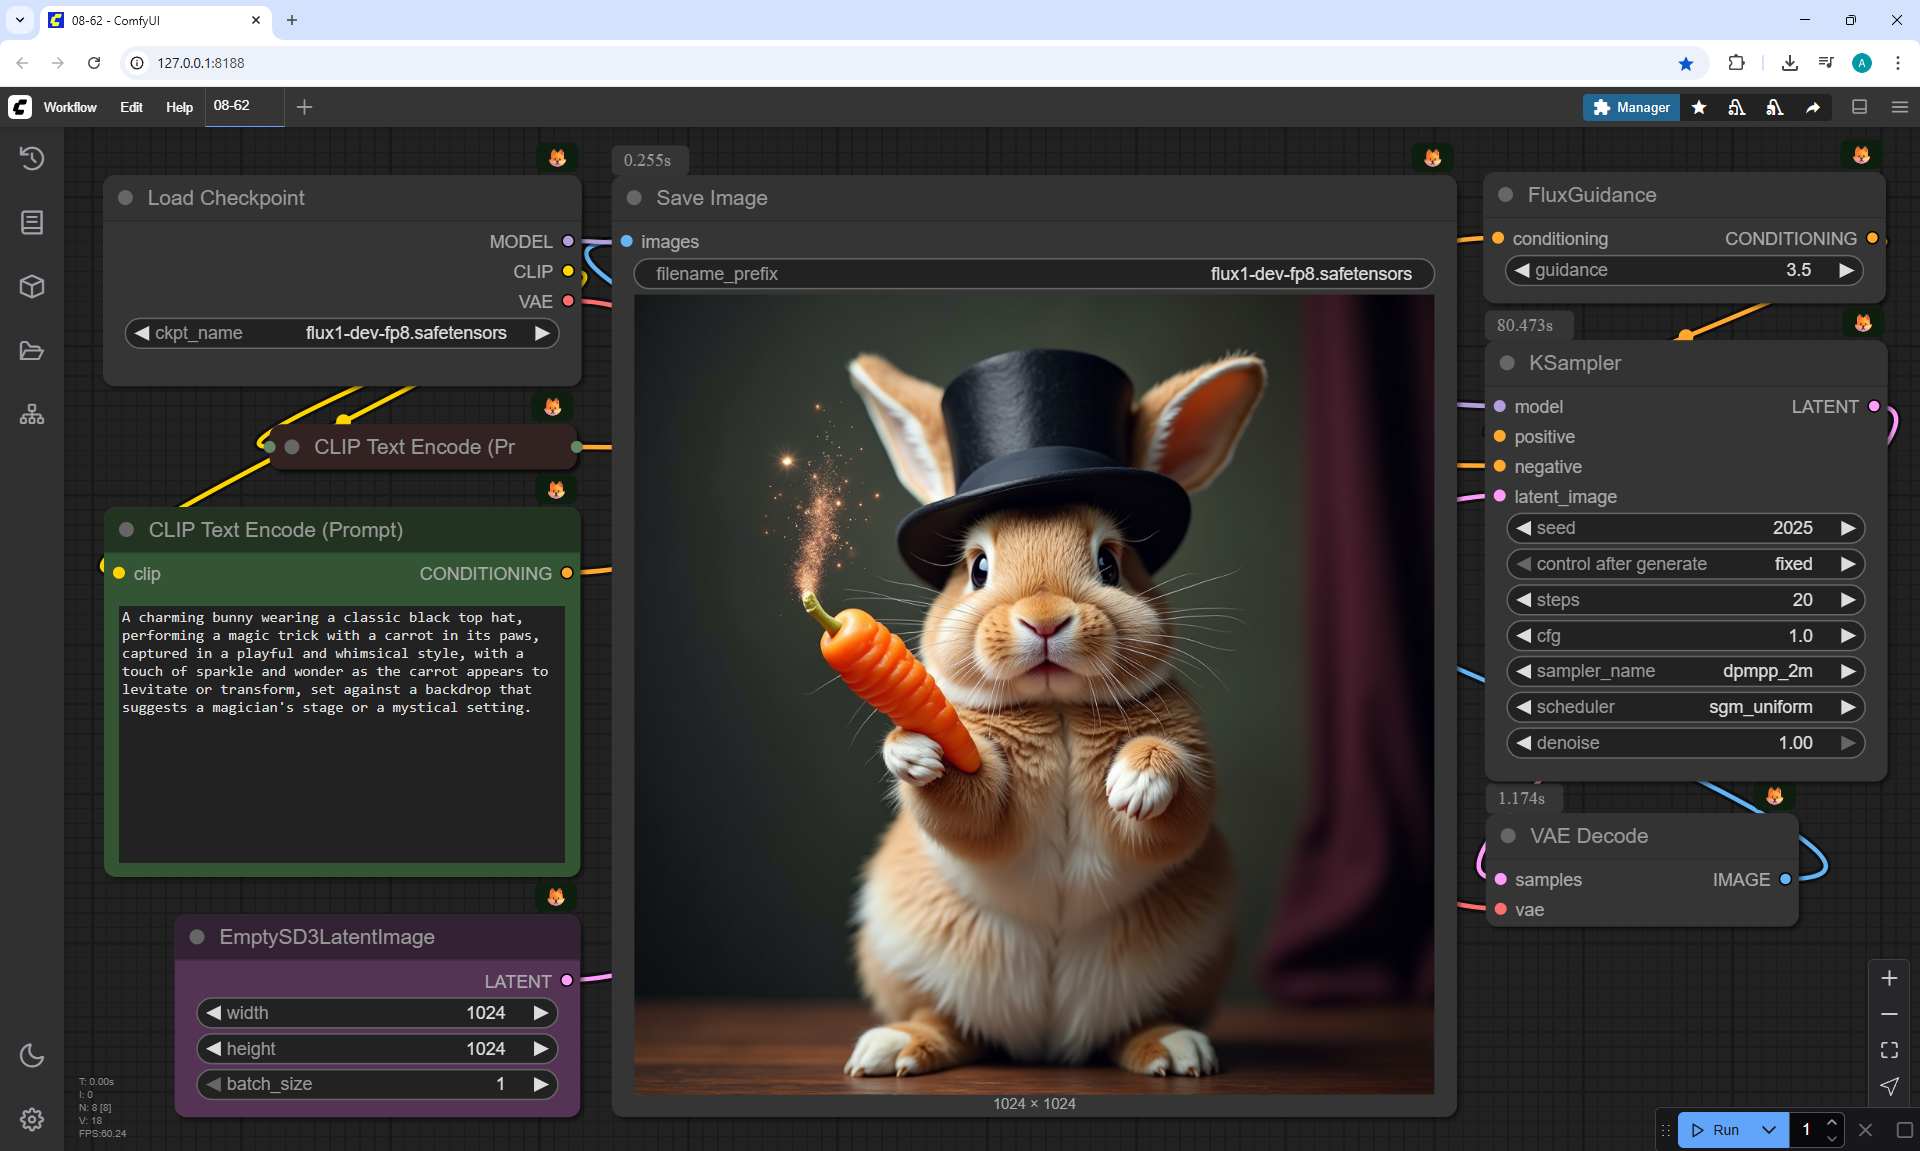Click fit view icon on canvas
This screenshot has height=1151, width=1920.
point(1889,1050)
